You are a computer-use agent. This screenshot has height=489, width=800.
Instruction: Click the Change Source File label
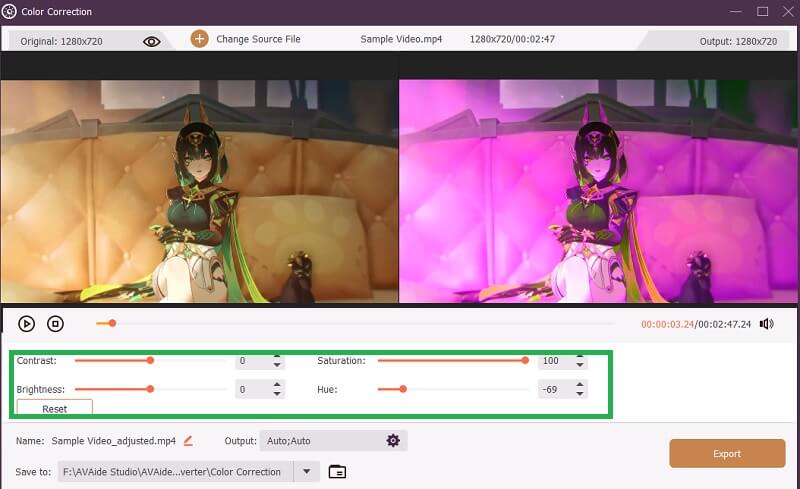(258, 39)
